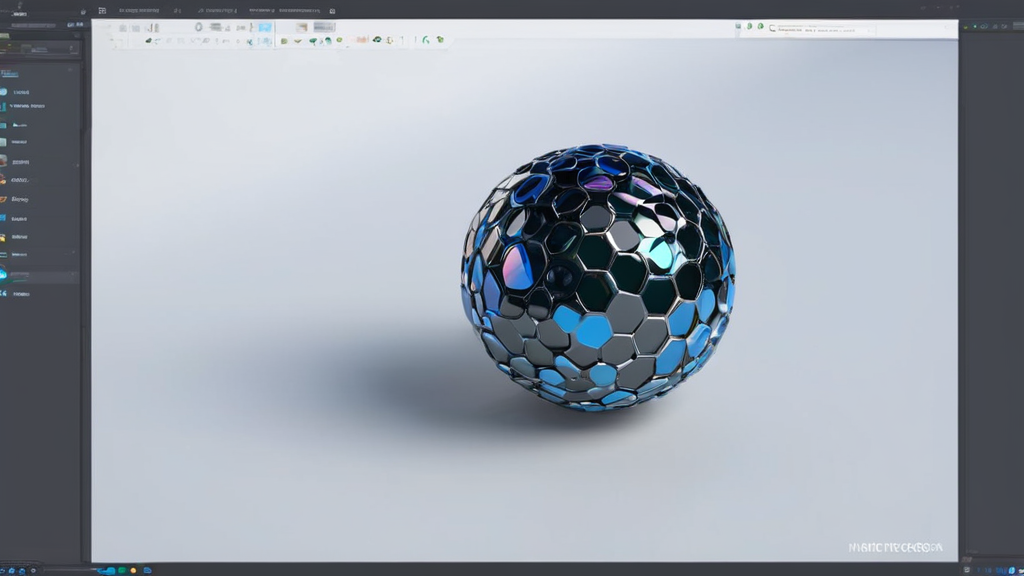Select the honeycomb sphere model in the viewport
Viewport: 1024px width, 576px height.
point(598,278)
